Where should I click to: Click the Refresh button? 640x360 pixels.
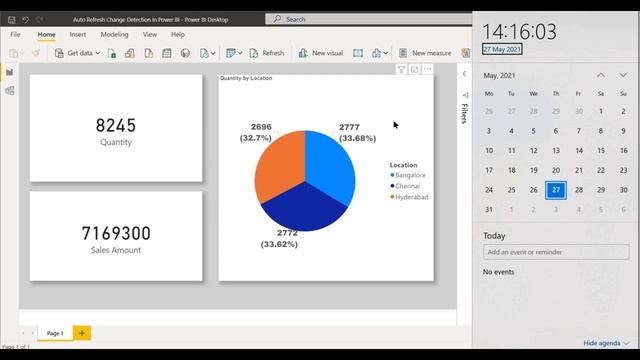click(267, 53)
